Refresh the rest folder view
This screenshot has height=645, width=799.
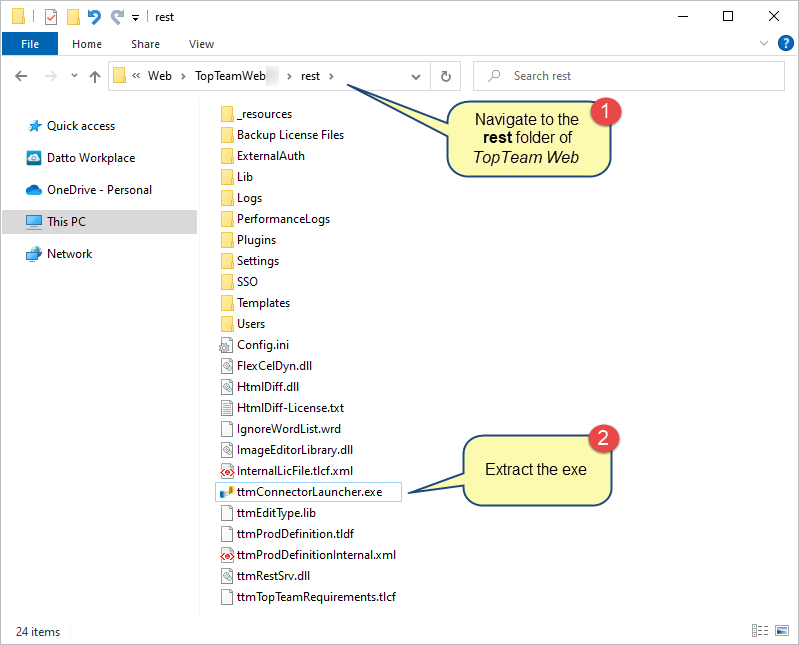pos(446,76)
